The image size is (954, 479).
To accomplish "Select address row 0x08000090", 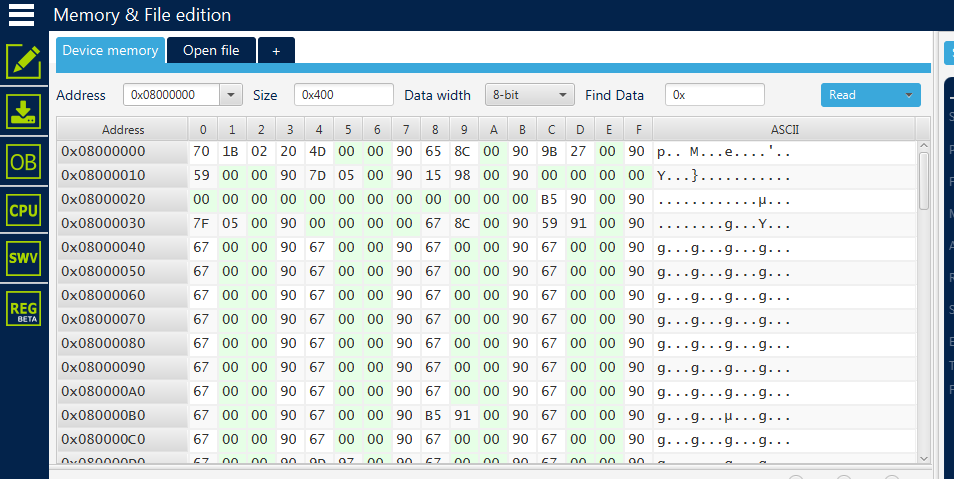I will 123,368.
